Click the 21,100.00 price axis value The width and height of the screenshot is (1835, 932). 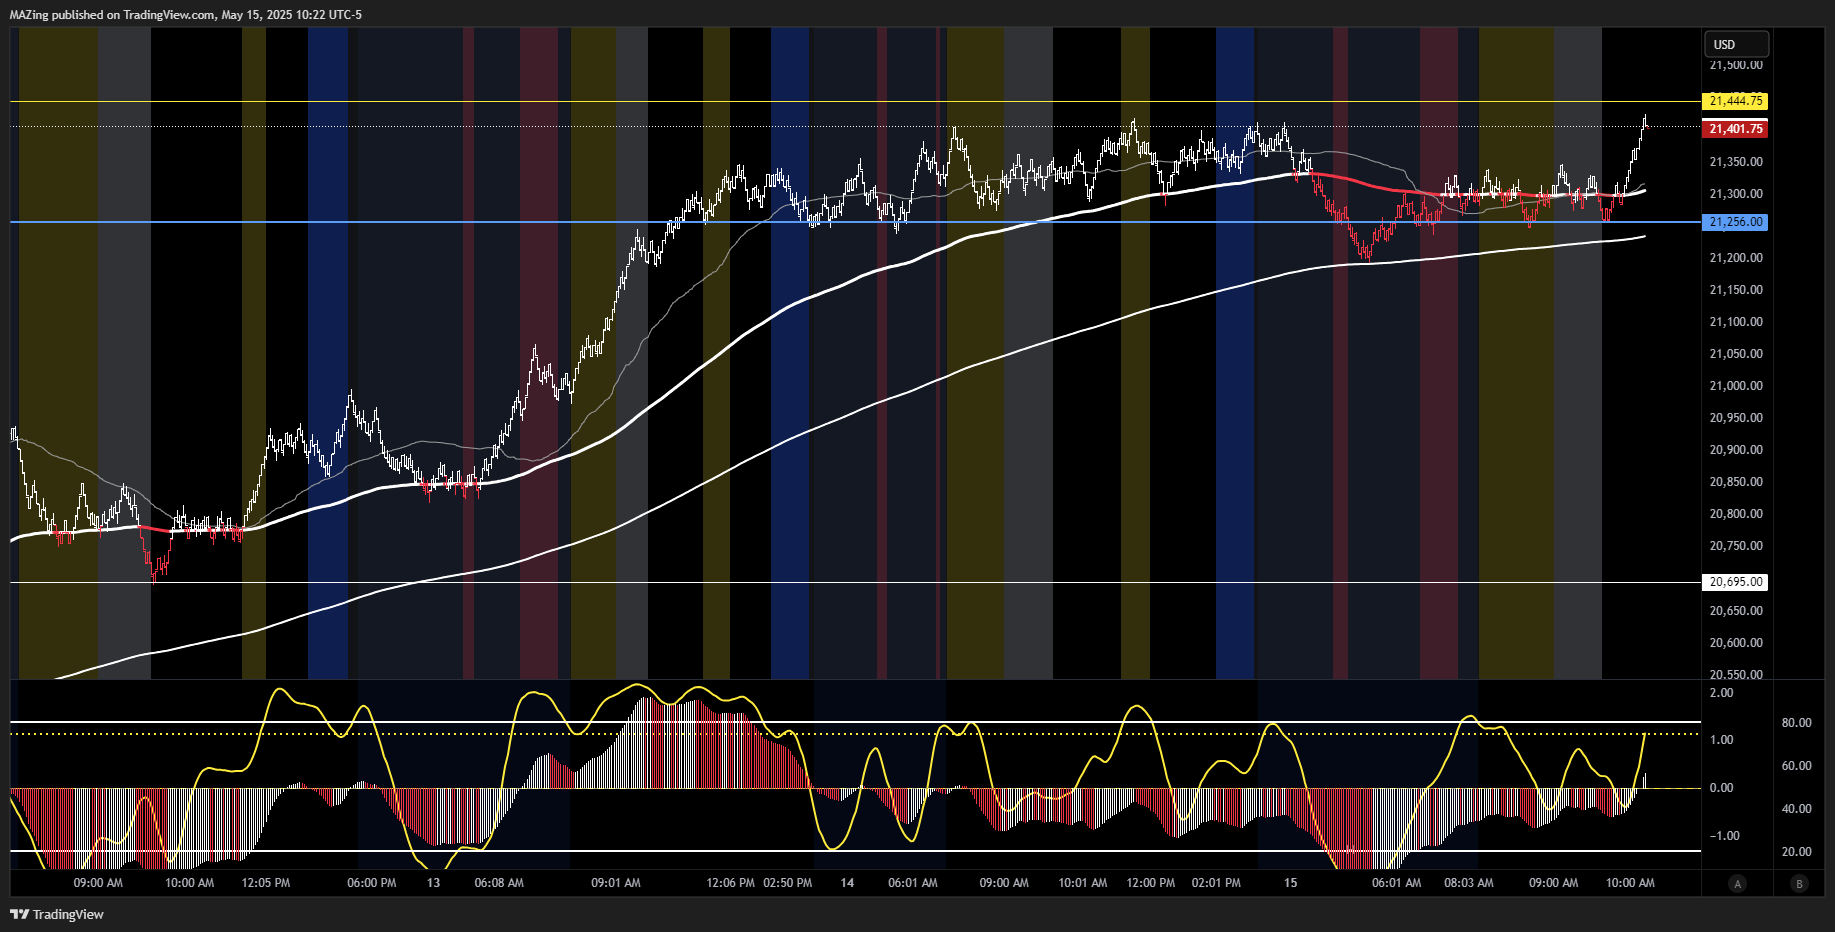click(1736, 322)
